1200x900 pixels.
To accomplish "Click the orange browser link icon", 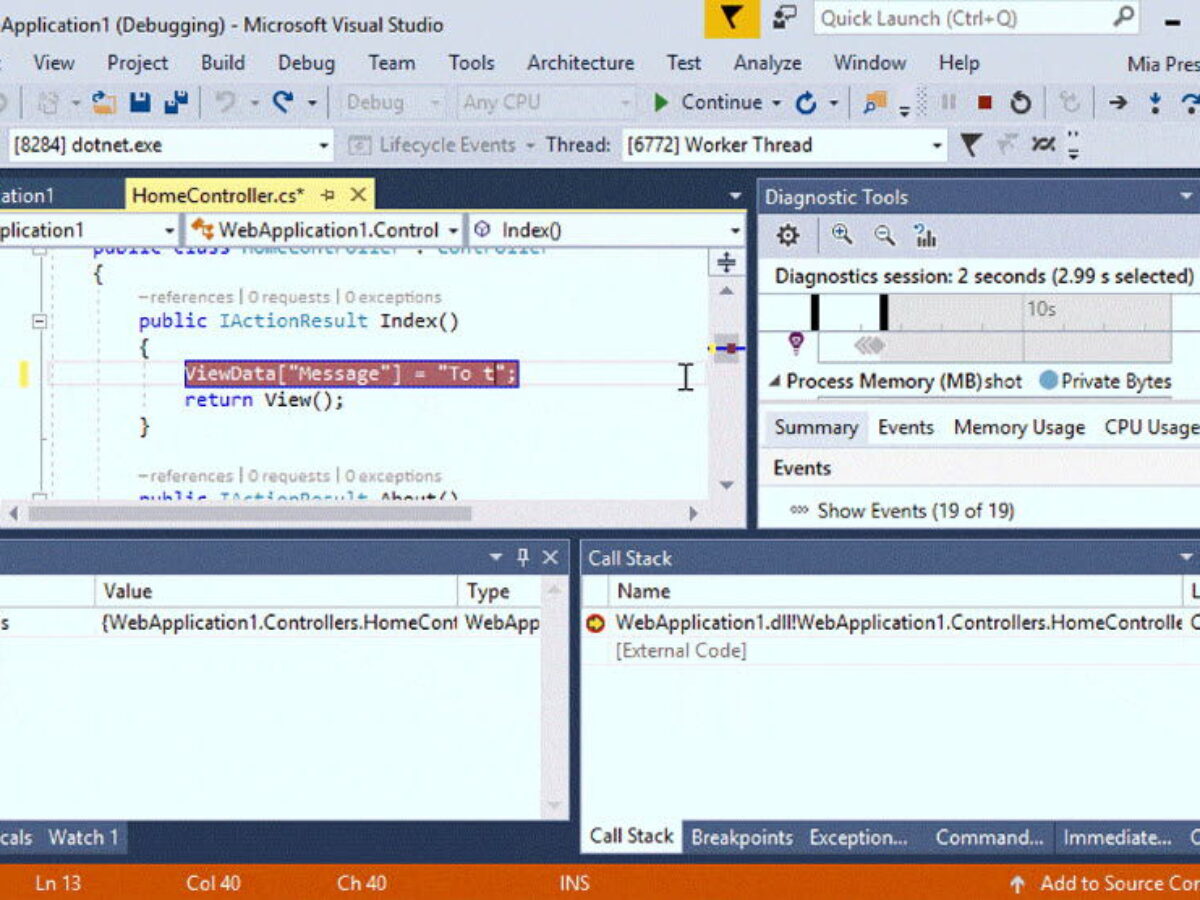I will point(875,102).
